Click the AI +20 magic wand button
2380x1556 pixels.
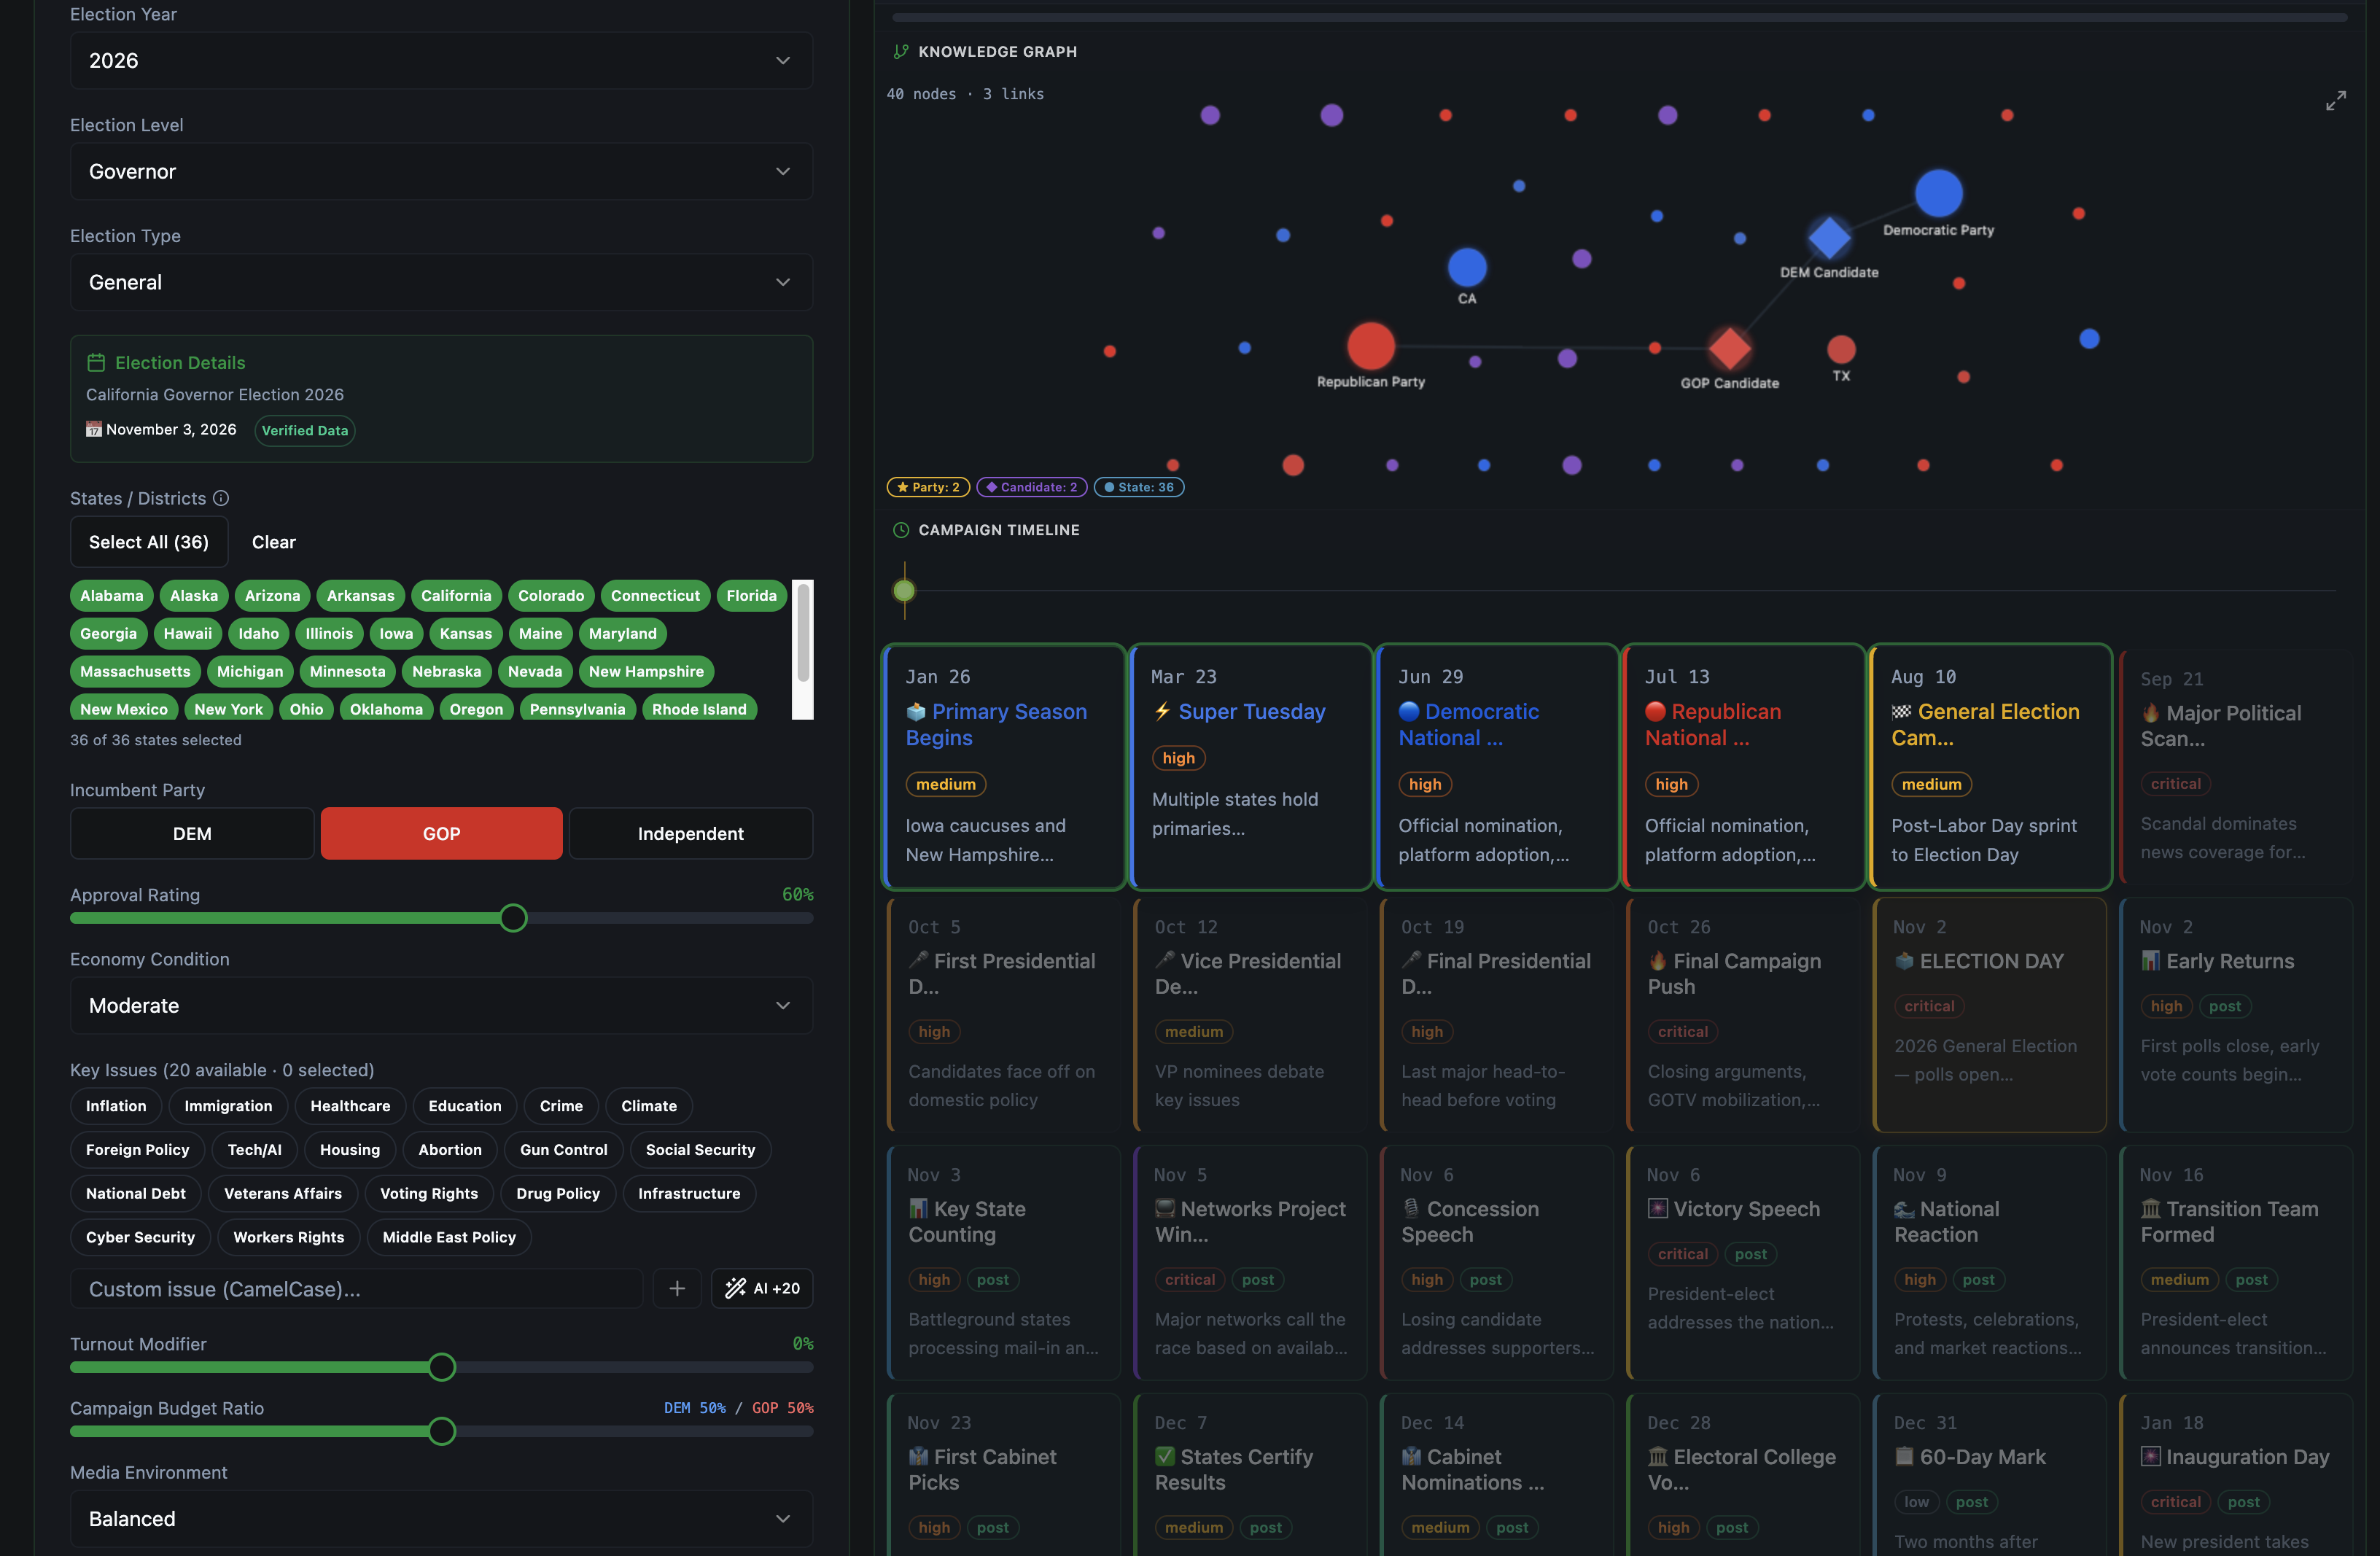tap(762, 1288)
